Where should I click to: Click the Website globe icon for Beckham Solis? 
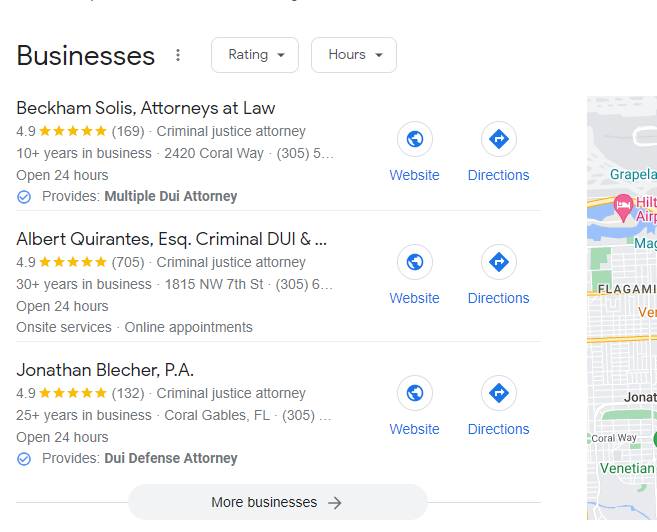(414, 139)
